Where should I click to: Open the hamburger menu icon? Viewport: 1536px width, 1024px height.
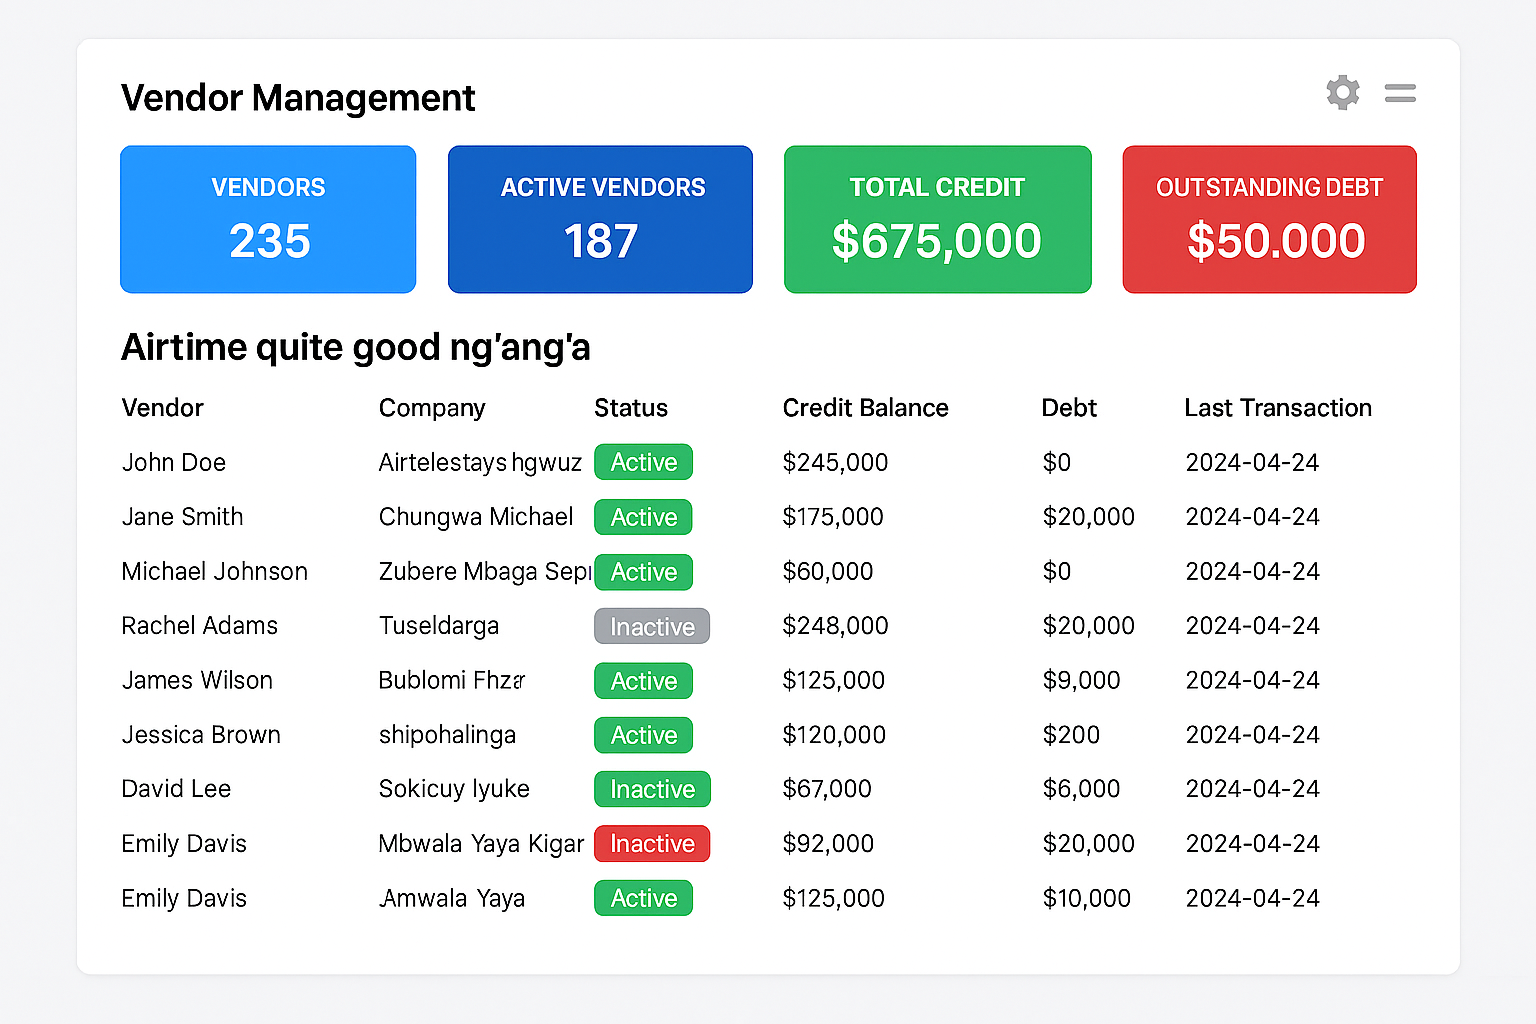point(1400,92)
